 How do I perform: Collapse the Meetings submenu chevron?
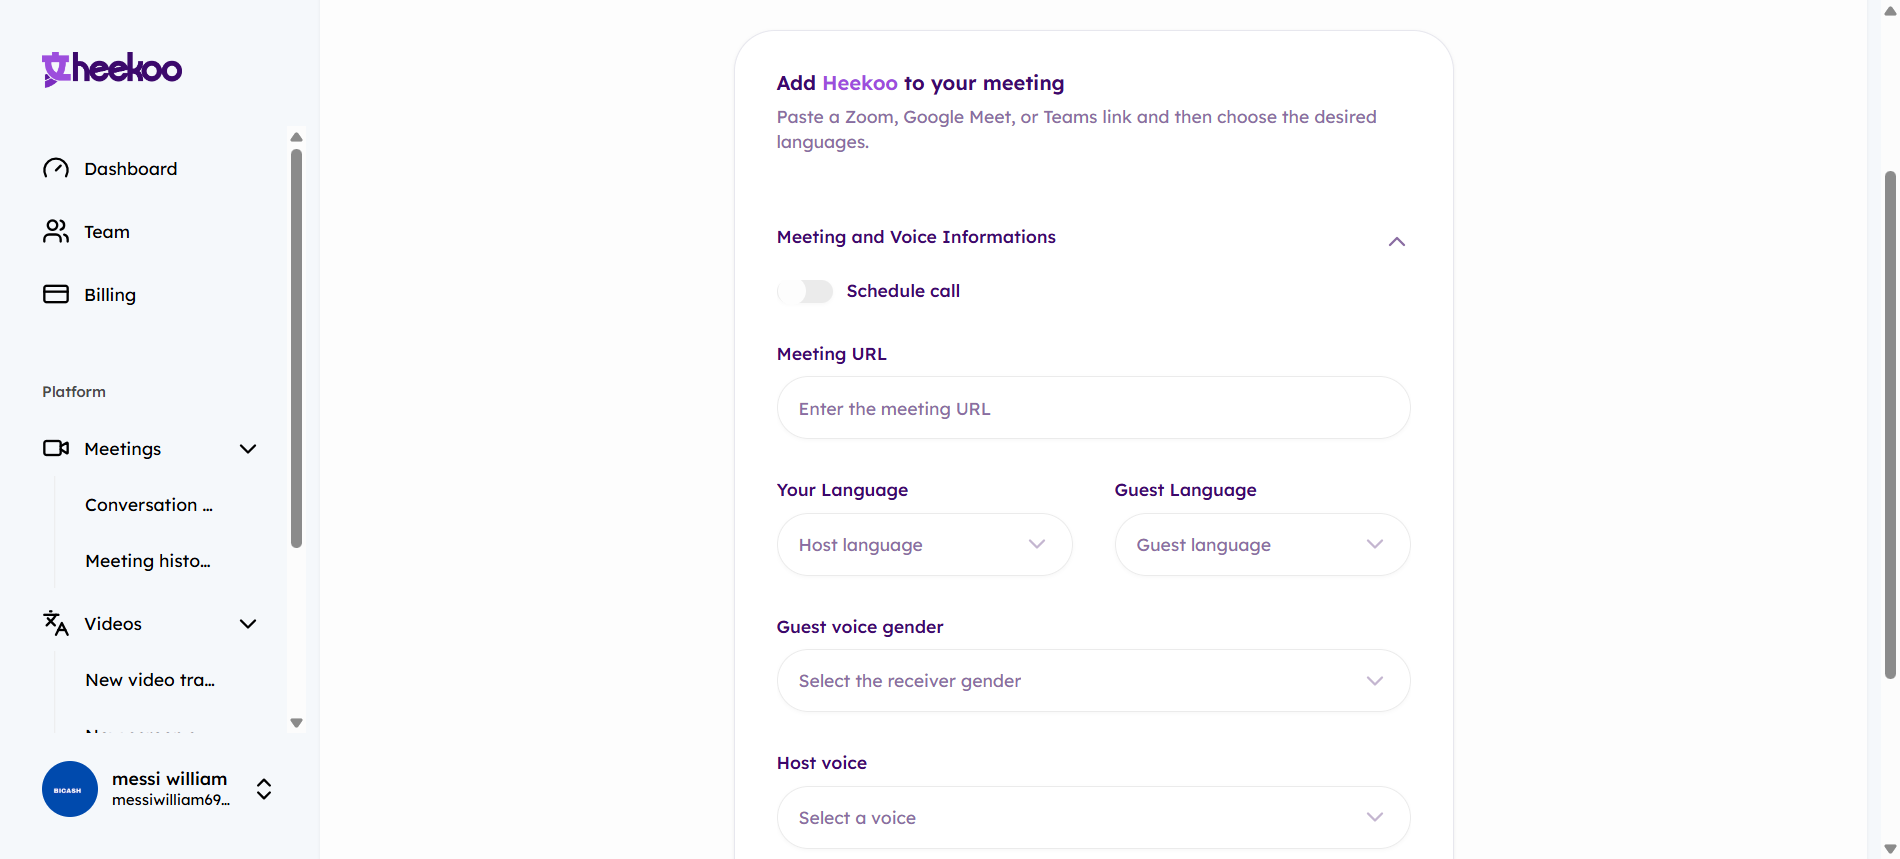[x=248, y=449]
